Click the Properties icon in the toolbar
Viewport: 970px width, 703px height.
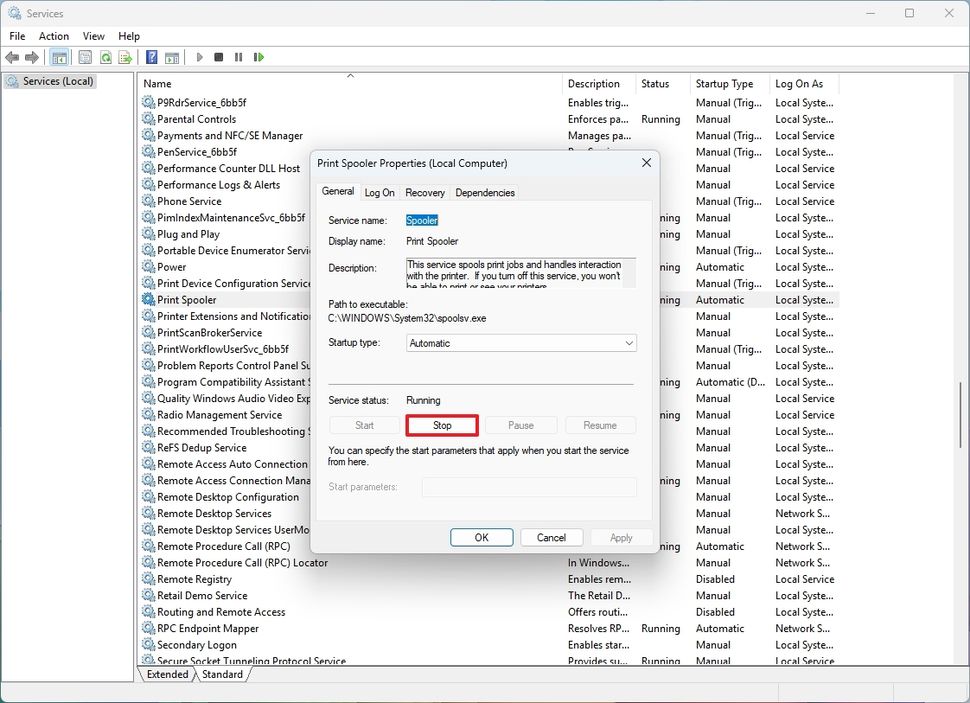click(x=84, y=57)
